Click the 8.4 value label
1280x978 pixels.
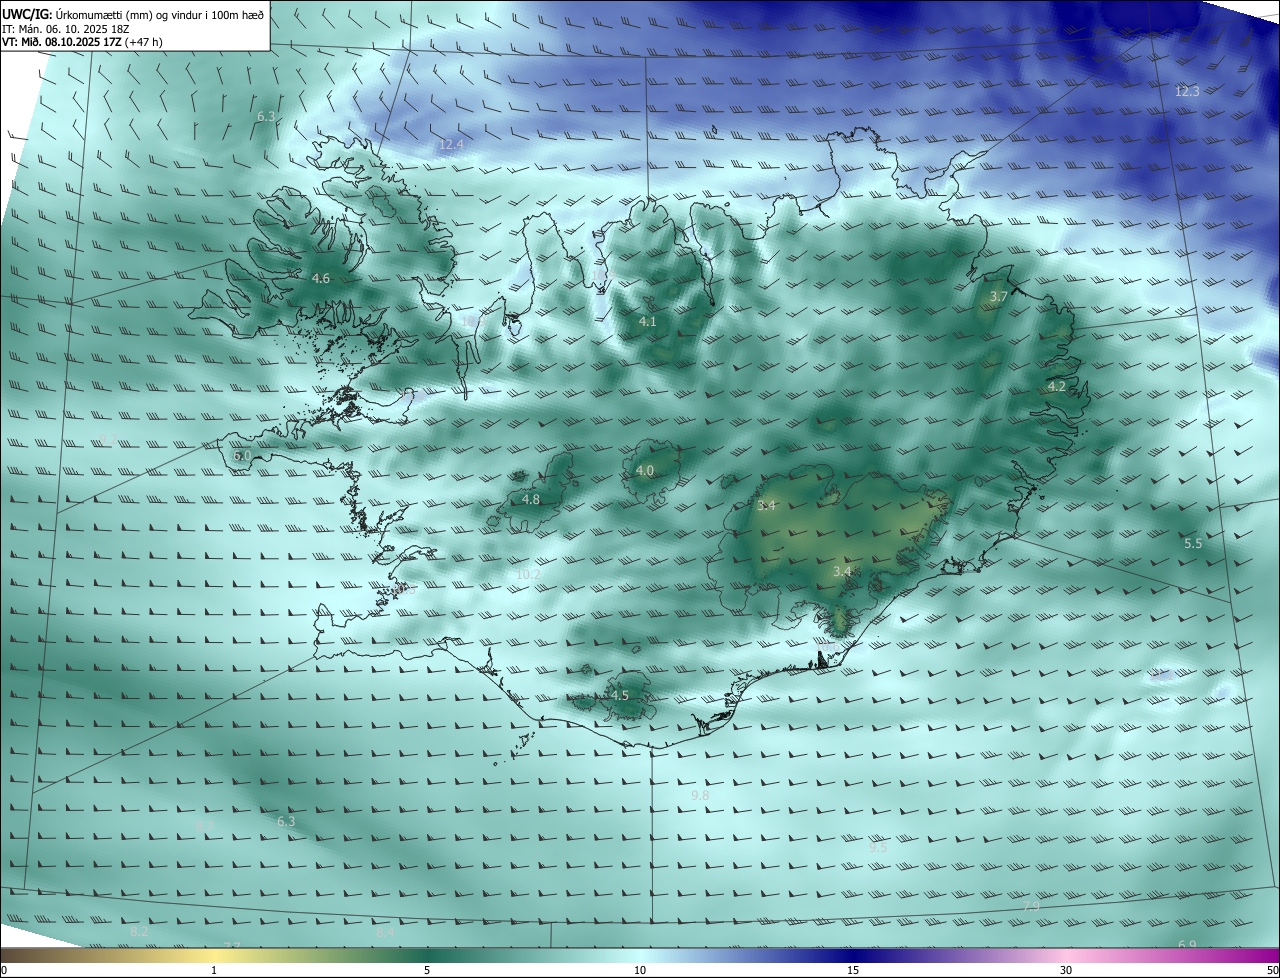coord(385,932)
